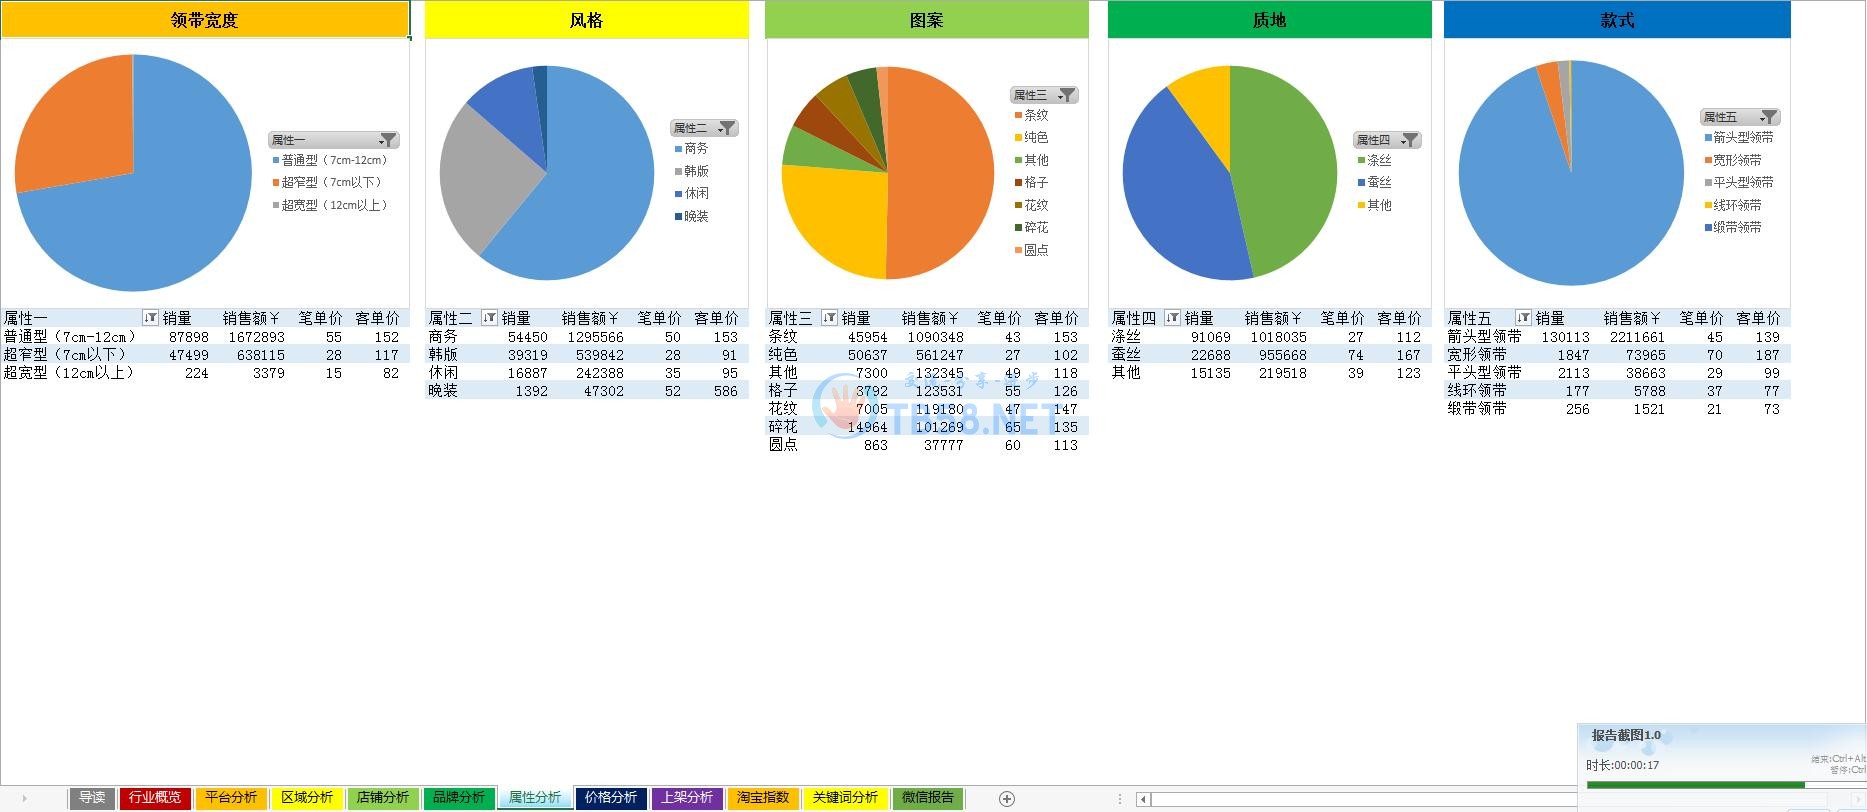
Task: Switch to the 价格分析 sheet tab
Action: [x=610, y=798]
